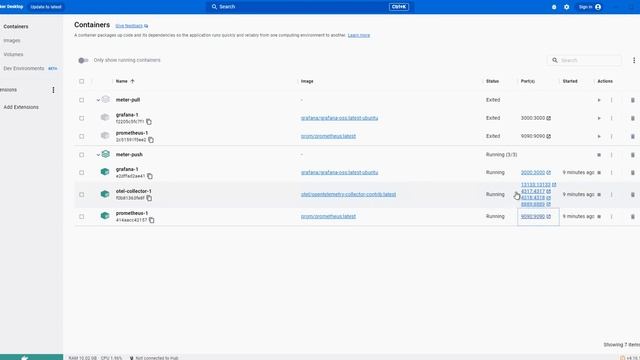
Task: Delete the otel-collector-1 container
Action: (633, 195)
